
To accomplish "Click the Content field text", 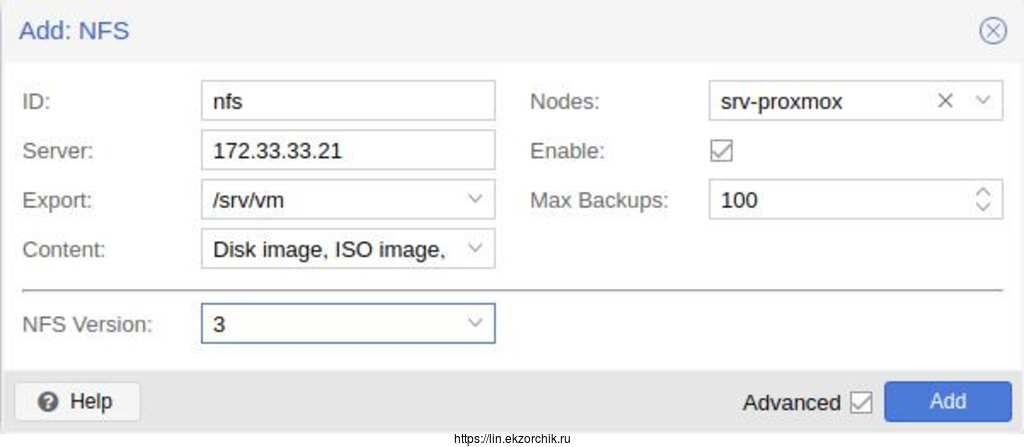I will click(330, 249).
